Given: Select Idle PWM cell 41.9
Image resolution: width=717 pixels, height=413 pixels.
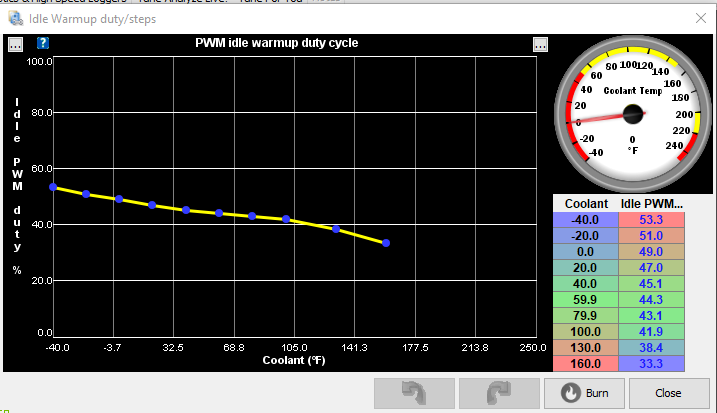Looking at the screenshot, I should click(652, 332).
